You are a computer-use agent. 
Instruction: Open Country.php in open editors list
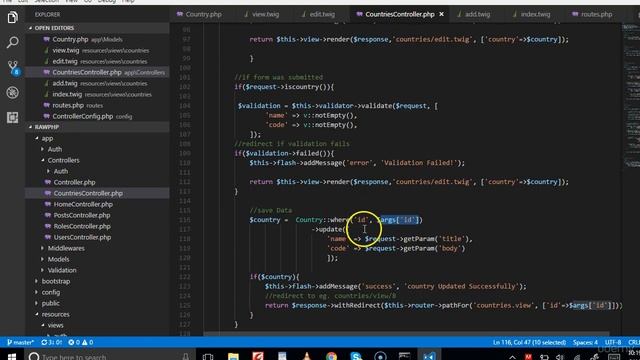point(97,40)
